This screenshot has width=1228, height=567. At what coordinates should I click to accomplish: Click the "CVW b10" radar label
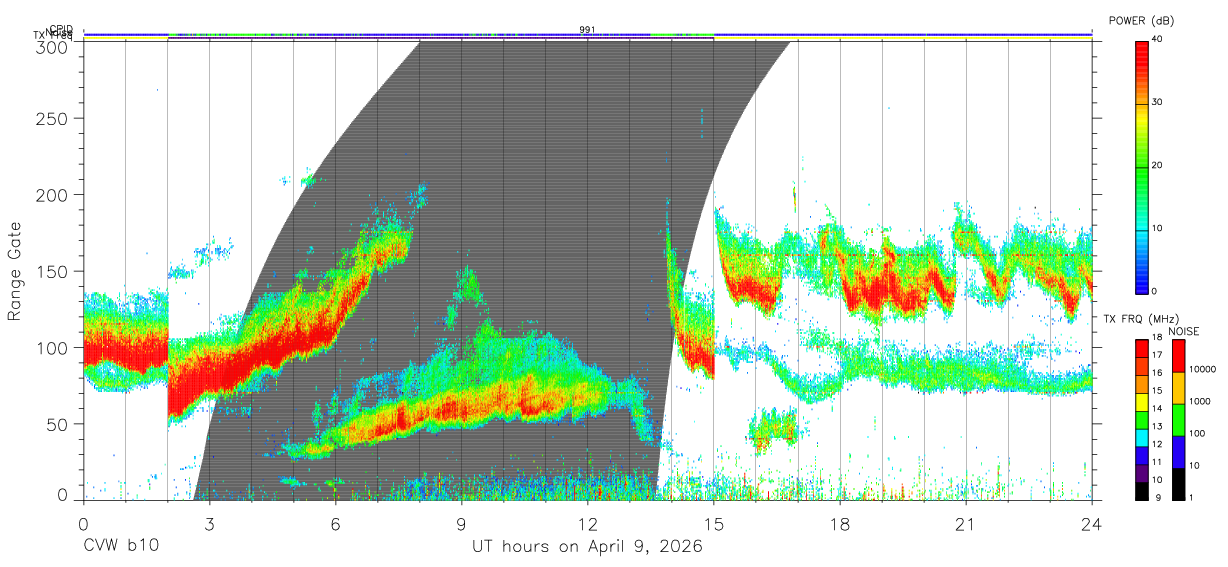click(121, 547)
